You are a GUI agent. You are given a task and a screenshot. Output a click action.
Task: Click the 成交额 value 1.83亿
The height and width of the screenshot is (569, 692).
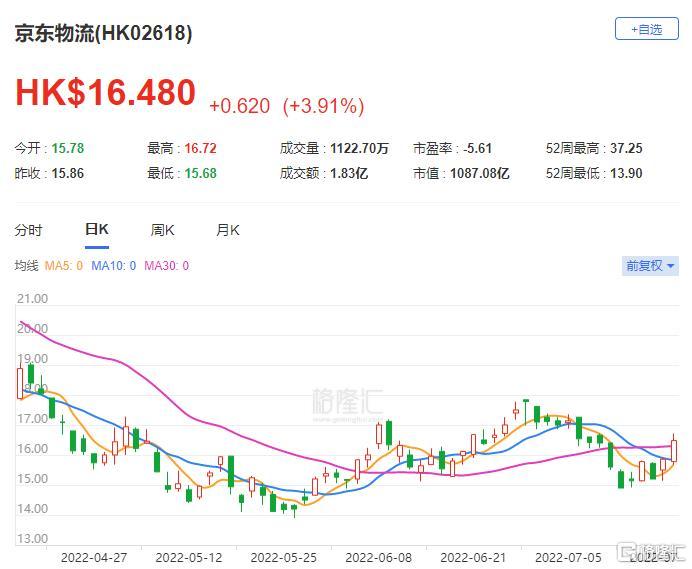pyautogui.click(x=349, y=173)
